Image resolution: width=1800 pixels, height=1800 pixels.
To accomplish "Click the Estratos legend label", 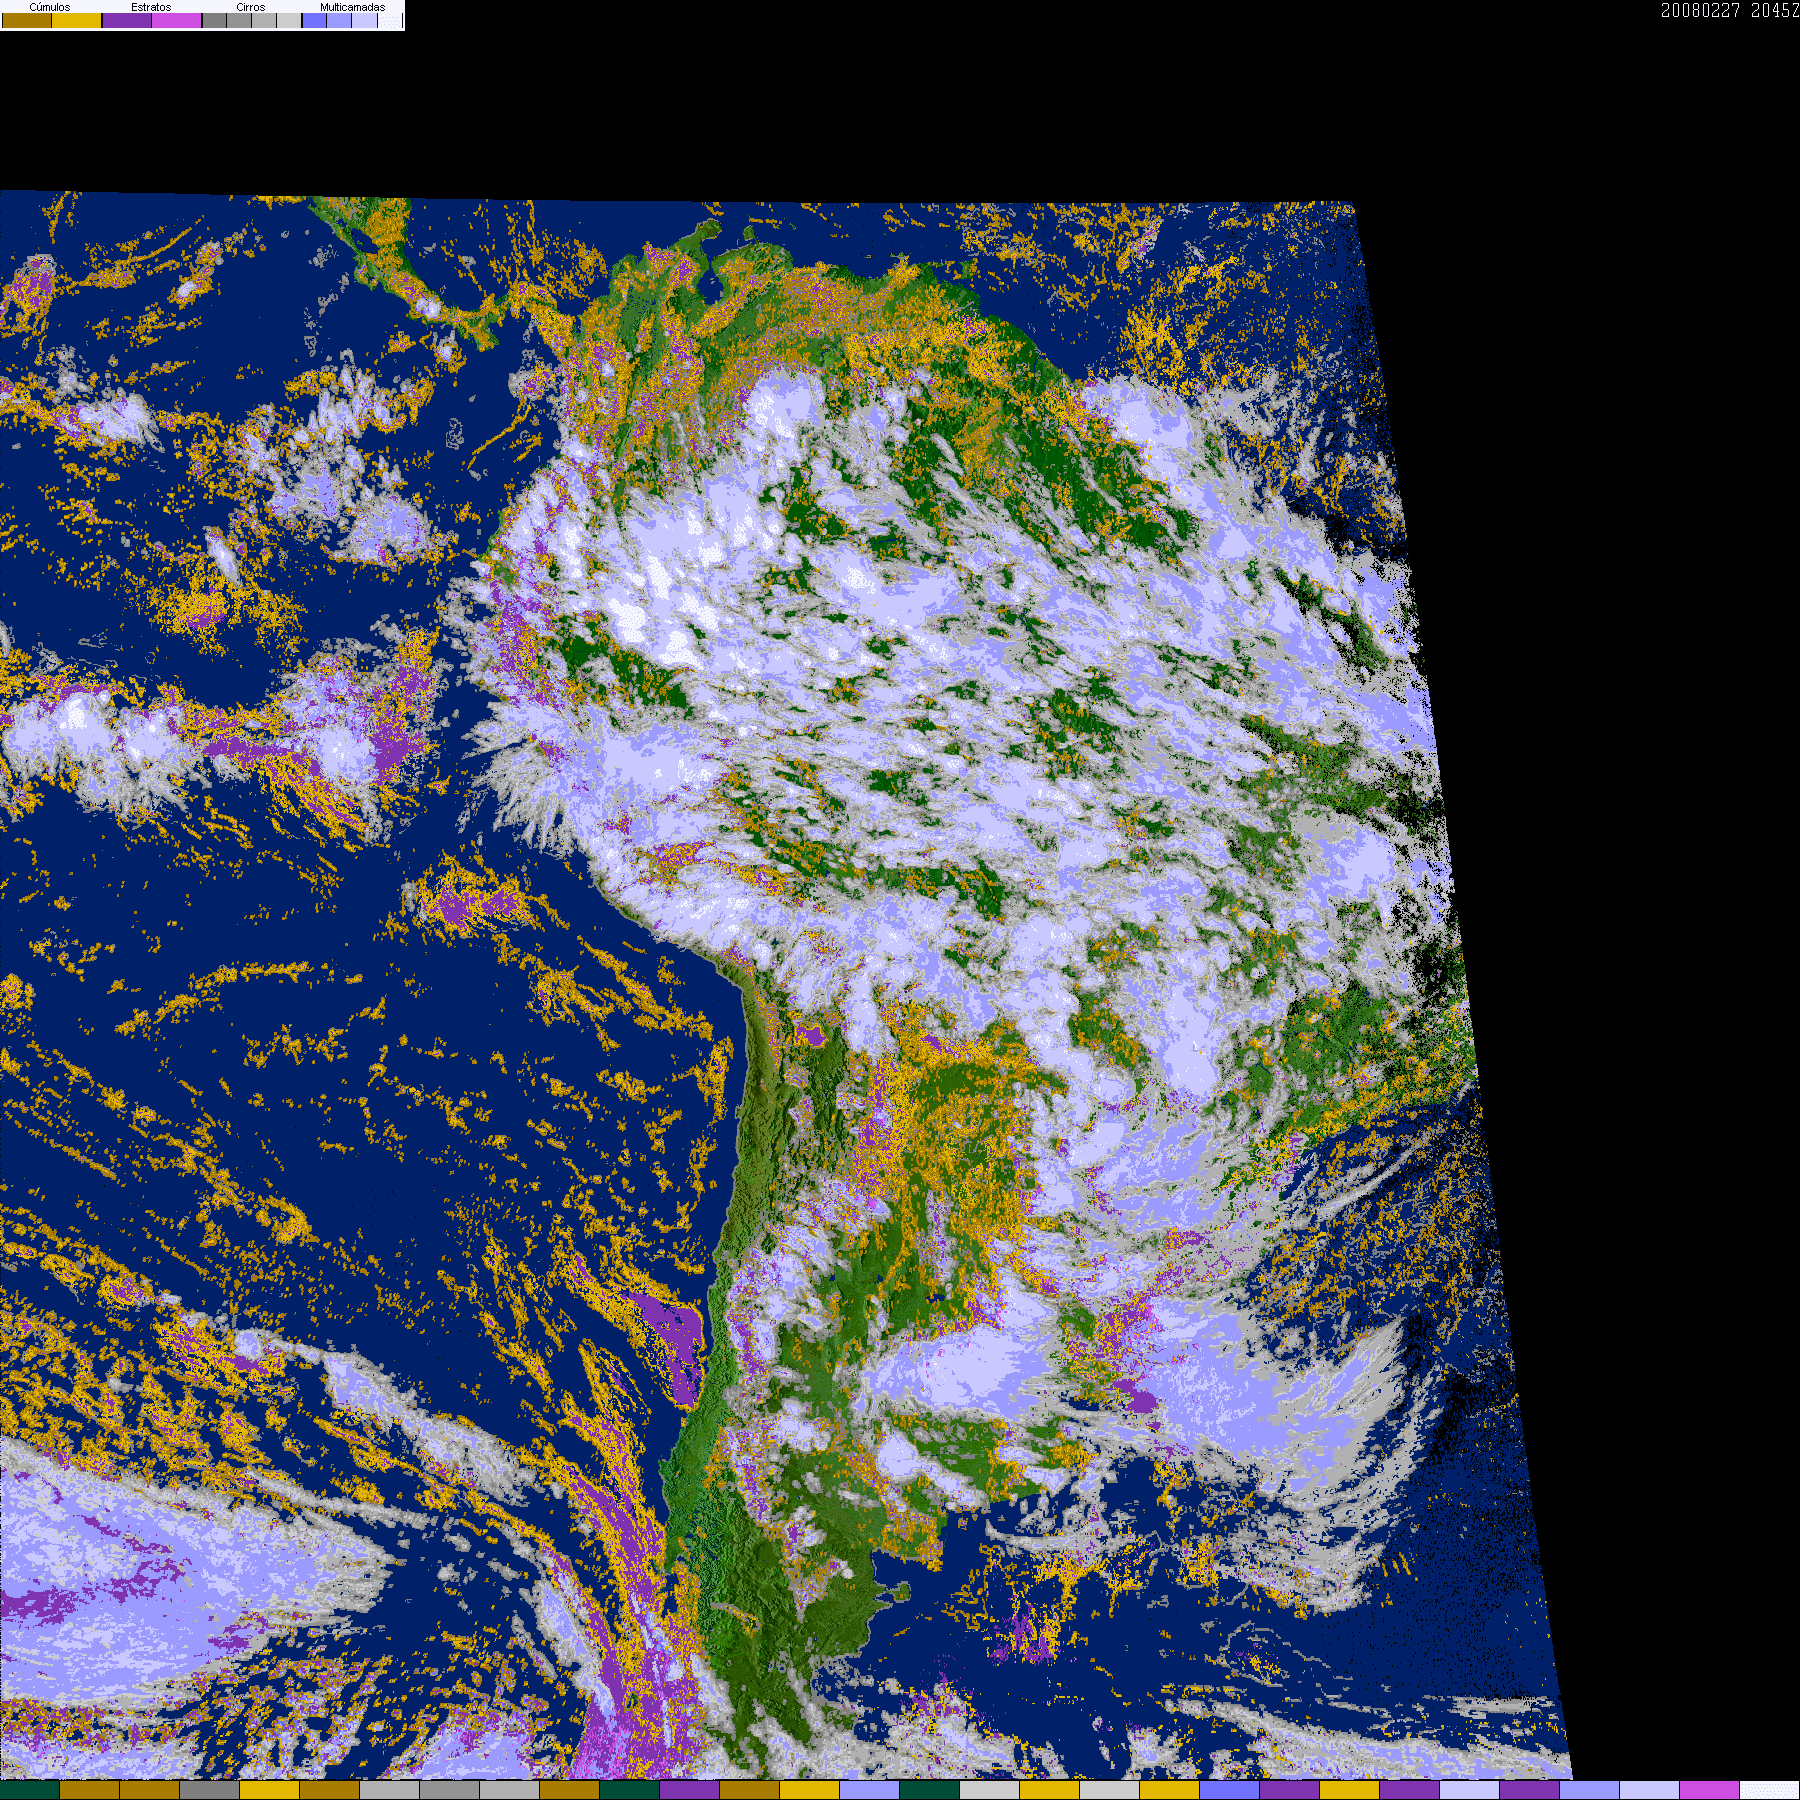I will point(151,7).
